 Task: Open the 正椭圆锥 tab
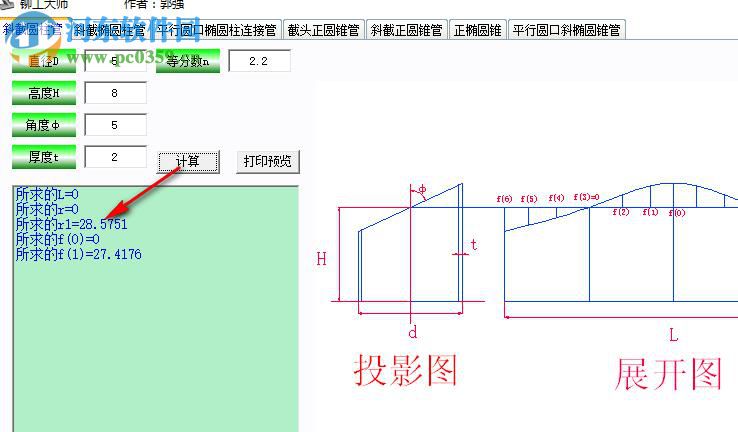coord(477,30)
